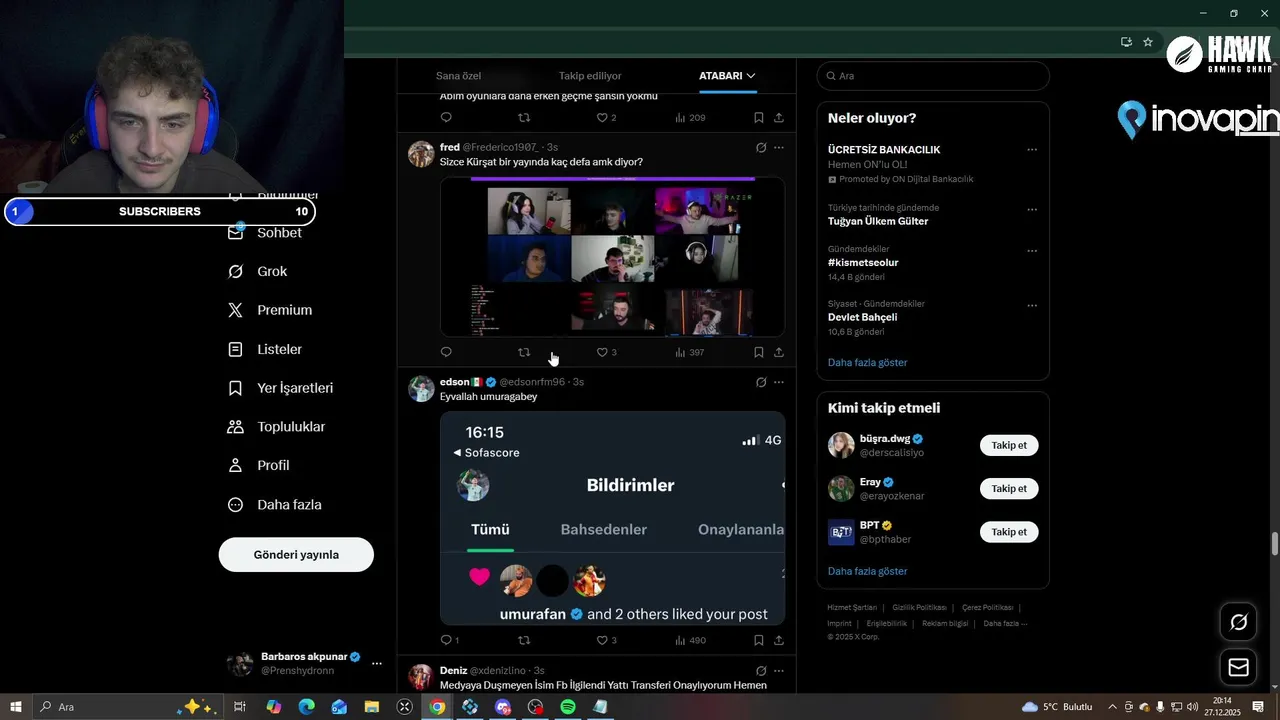This screenshot has height=720, width=1280.
Task: Open the Gizlilik Politikası footer link
Action: point(919,607)
